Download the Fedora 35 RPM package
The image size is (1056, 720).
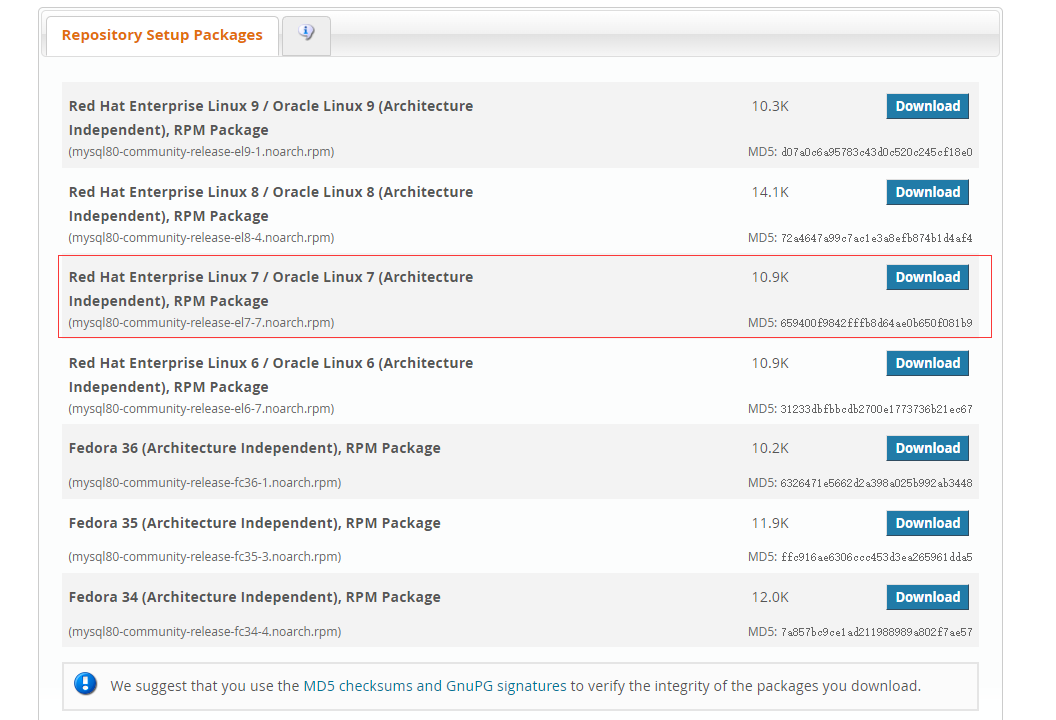pos(927,523)
